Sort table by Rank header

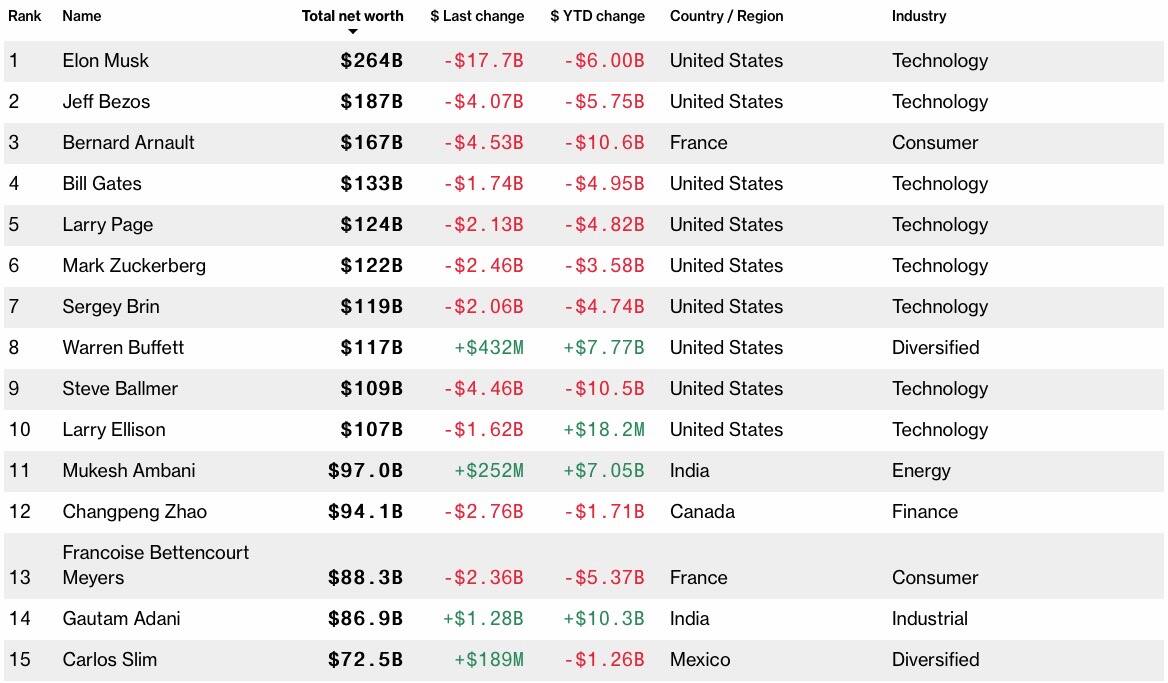[x=24, y=16]
